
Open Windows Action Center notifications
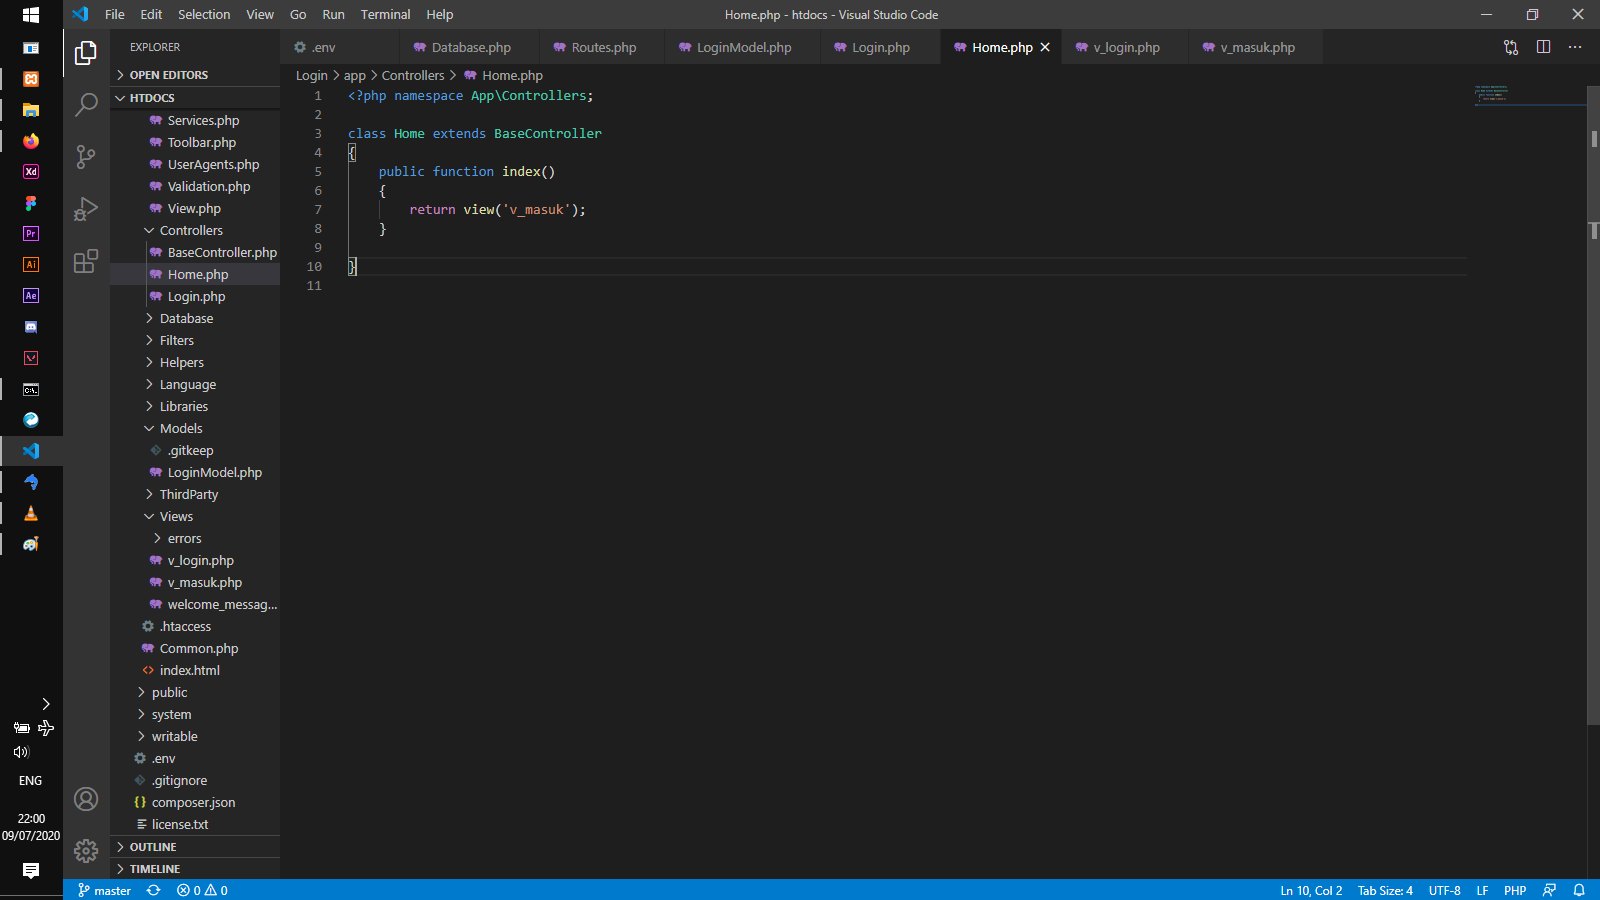pyautogui.click(x=31, y=870)
